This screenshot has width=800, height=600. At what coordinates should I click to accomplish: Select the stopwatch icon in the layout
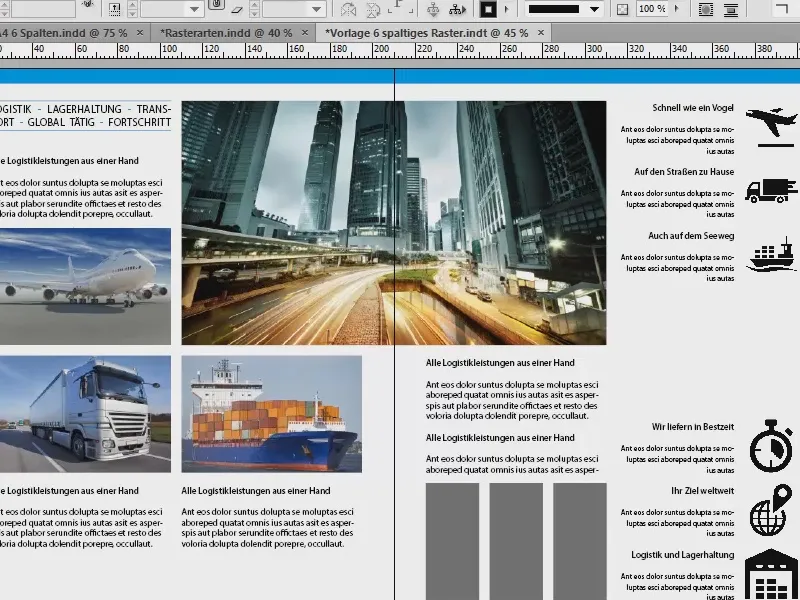[771, 446]
